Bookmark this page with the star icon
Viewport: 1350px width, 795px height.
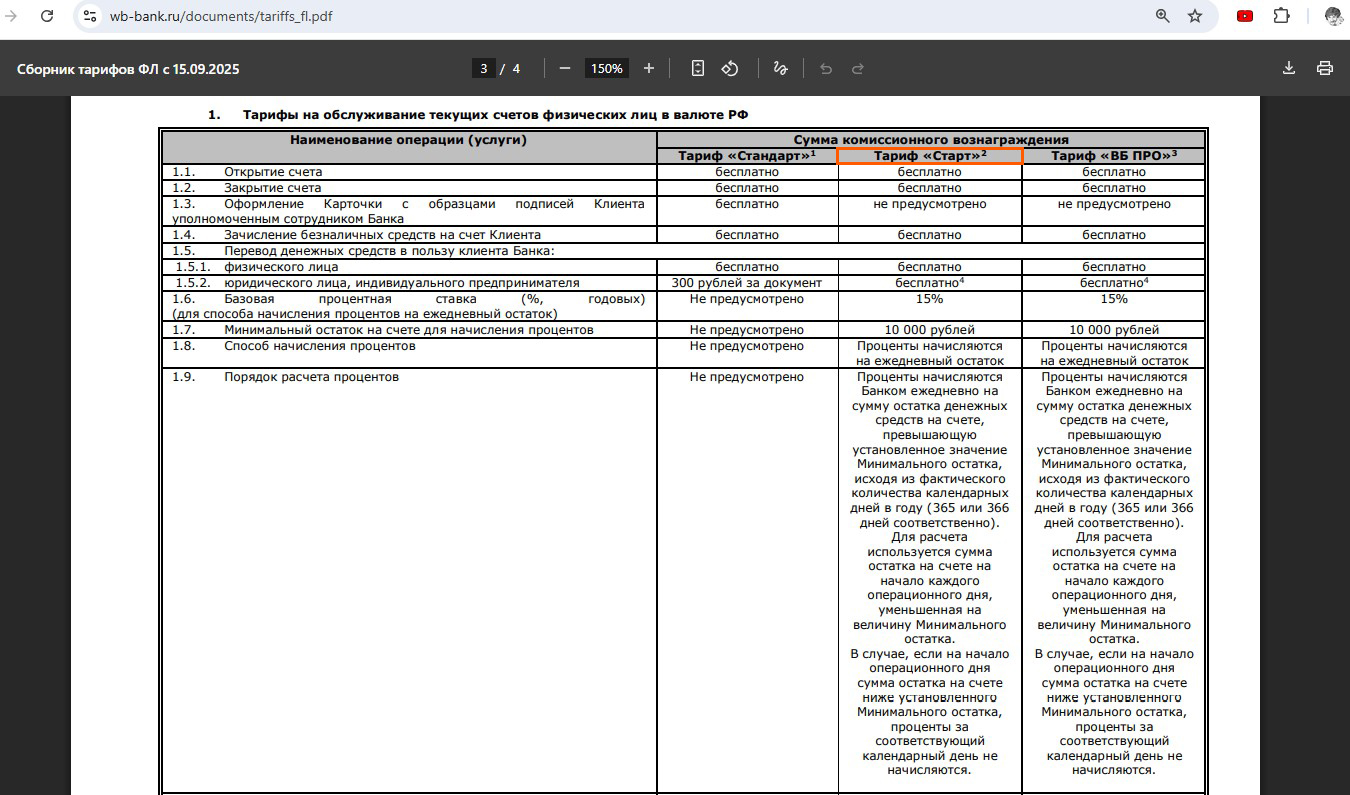(x=1194, y=16)
